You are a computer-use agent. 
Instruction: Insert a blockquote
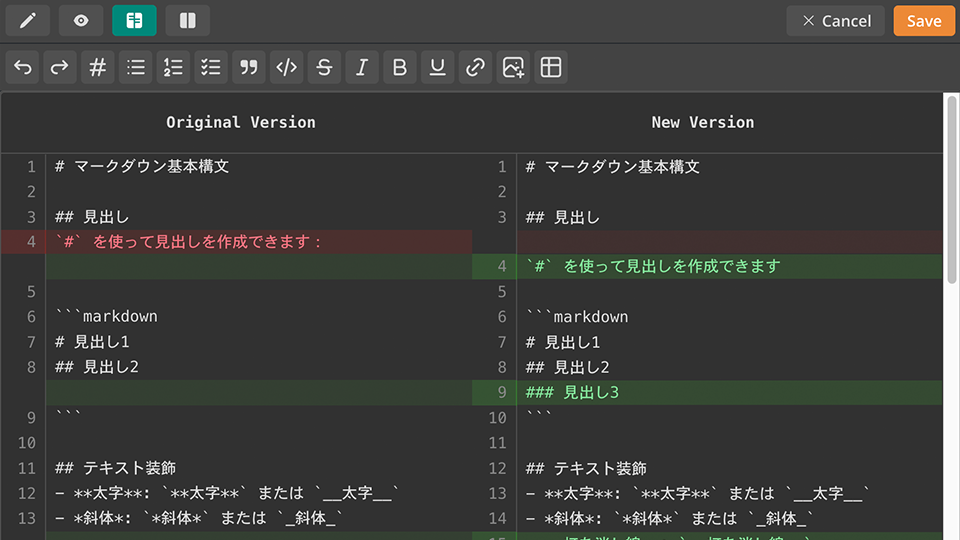point(249,67)
